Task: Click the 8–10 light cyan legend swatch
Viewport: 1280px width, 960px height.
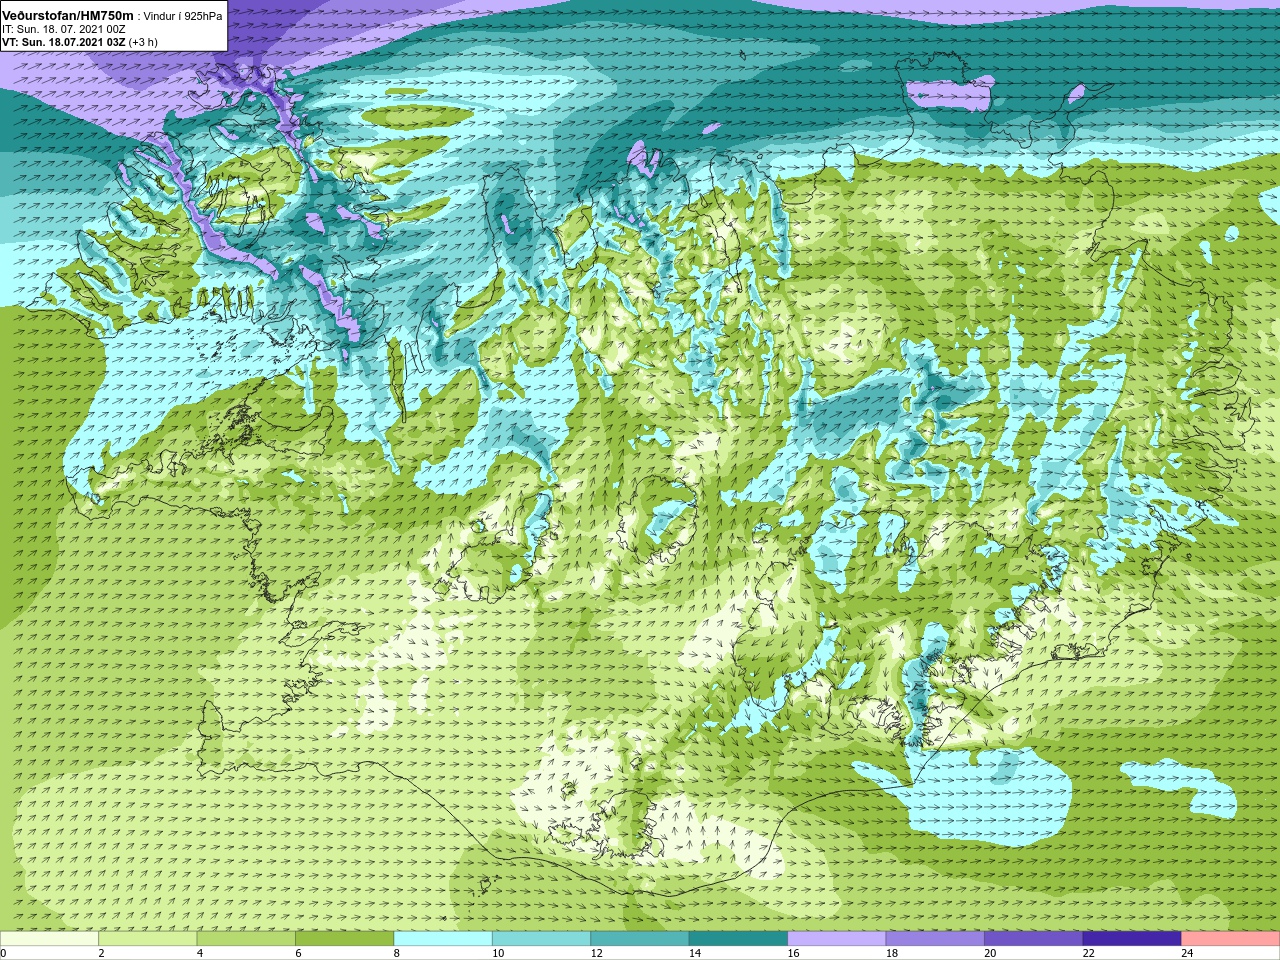Action: [443, 939]
